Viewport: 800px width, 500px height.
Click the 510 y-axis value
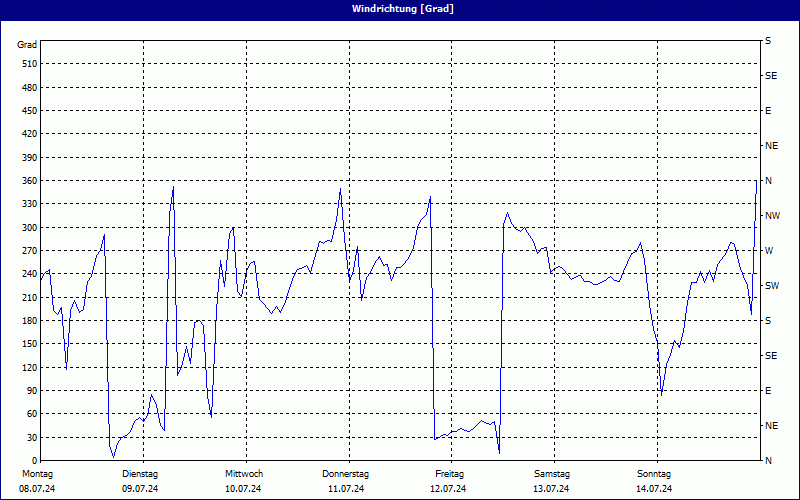[30, 64]
